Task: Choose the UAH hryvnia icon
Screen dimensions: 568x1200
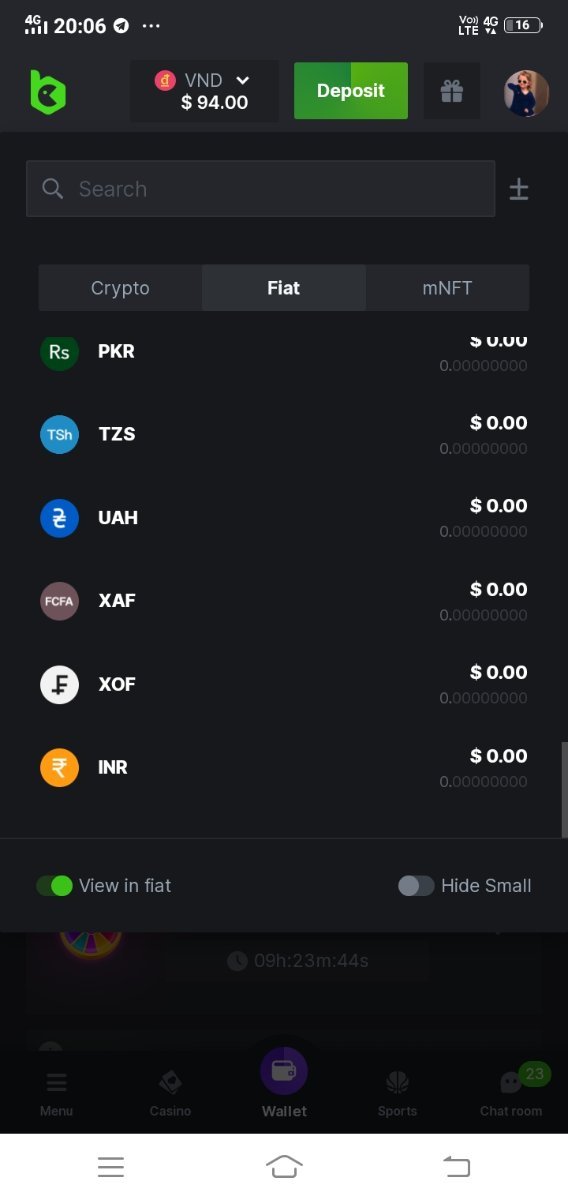Action: tap(59, 518)
